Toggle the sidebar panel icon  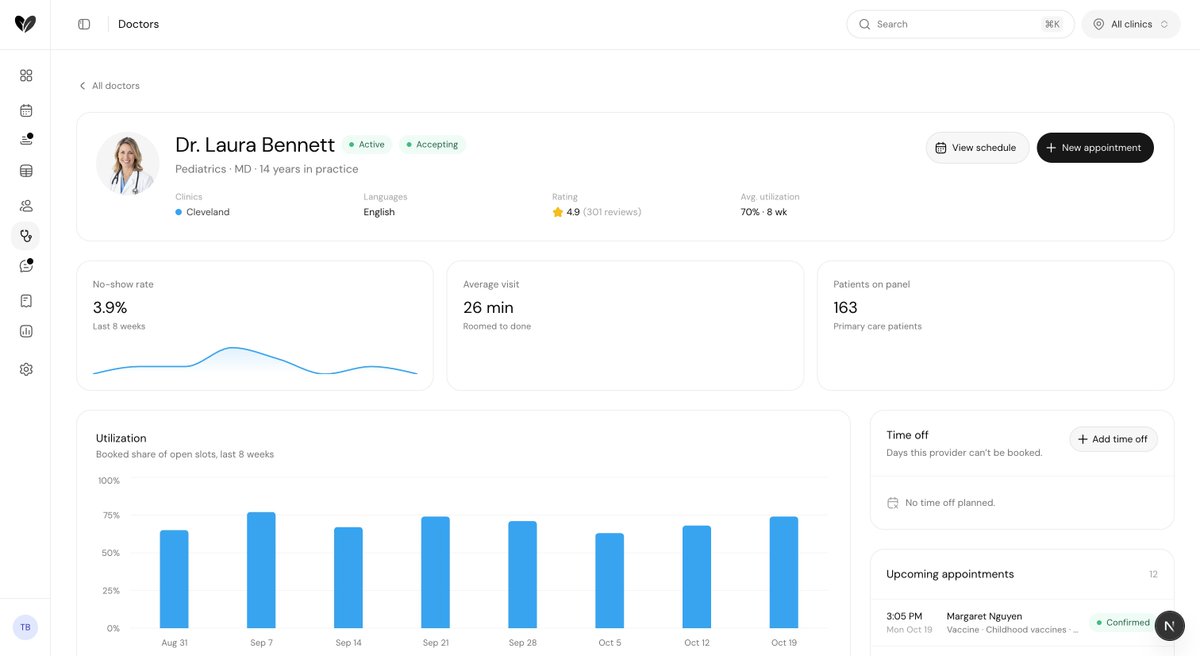point(84,24)
